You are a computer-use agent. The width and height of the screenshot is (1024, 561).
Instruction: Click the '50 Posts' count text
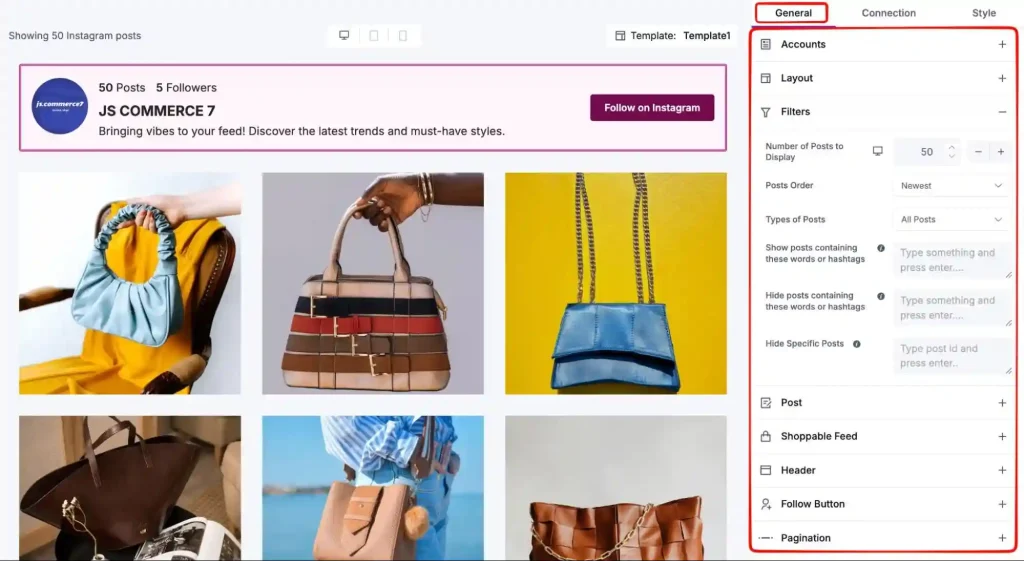coord(121,88)
